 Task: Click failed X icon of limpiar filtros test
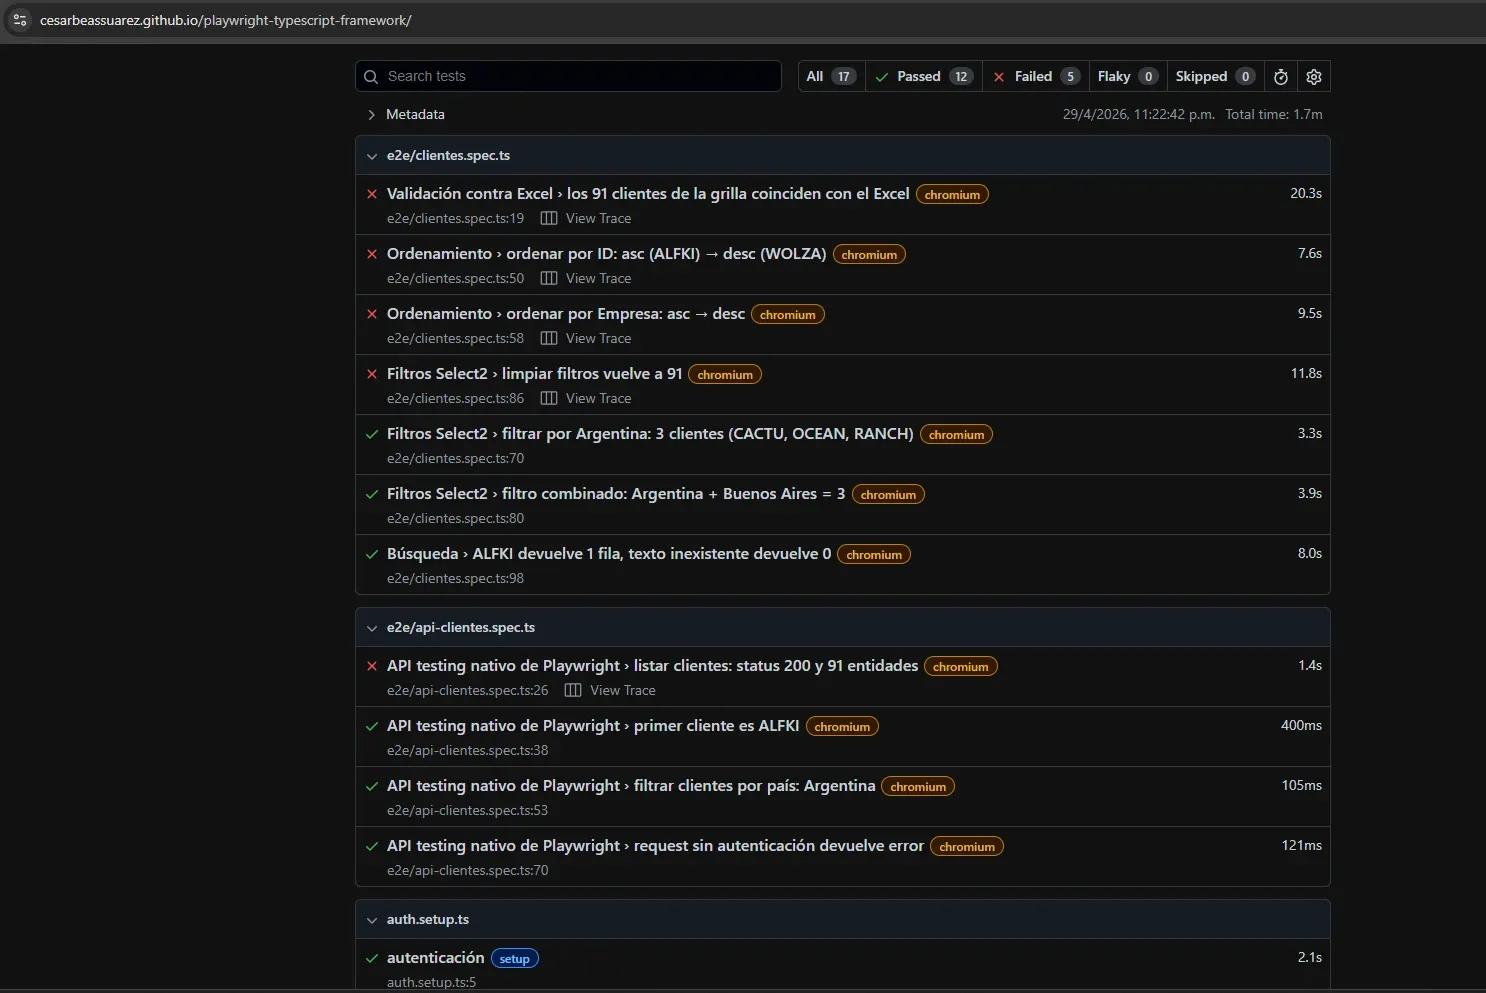coord(372,374)
